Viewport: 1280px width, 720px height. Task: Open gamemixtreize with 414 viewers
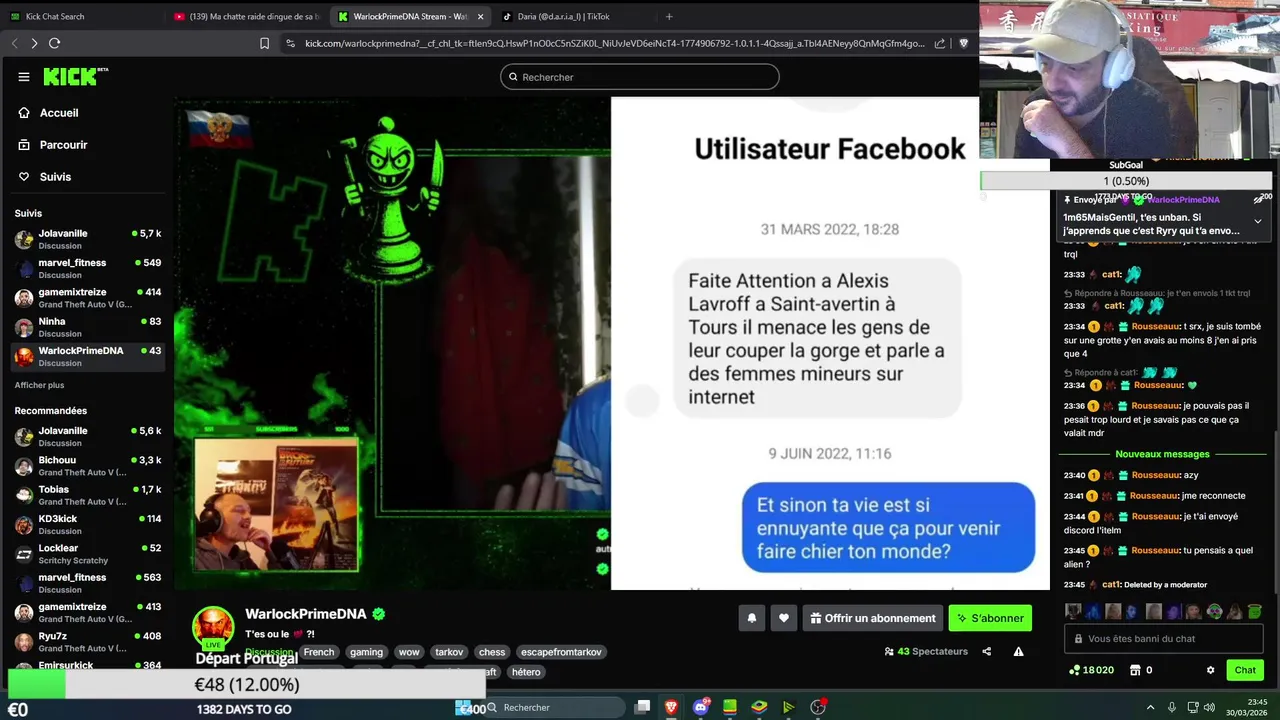(88, 298)
